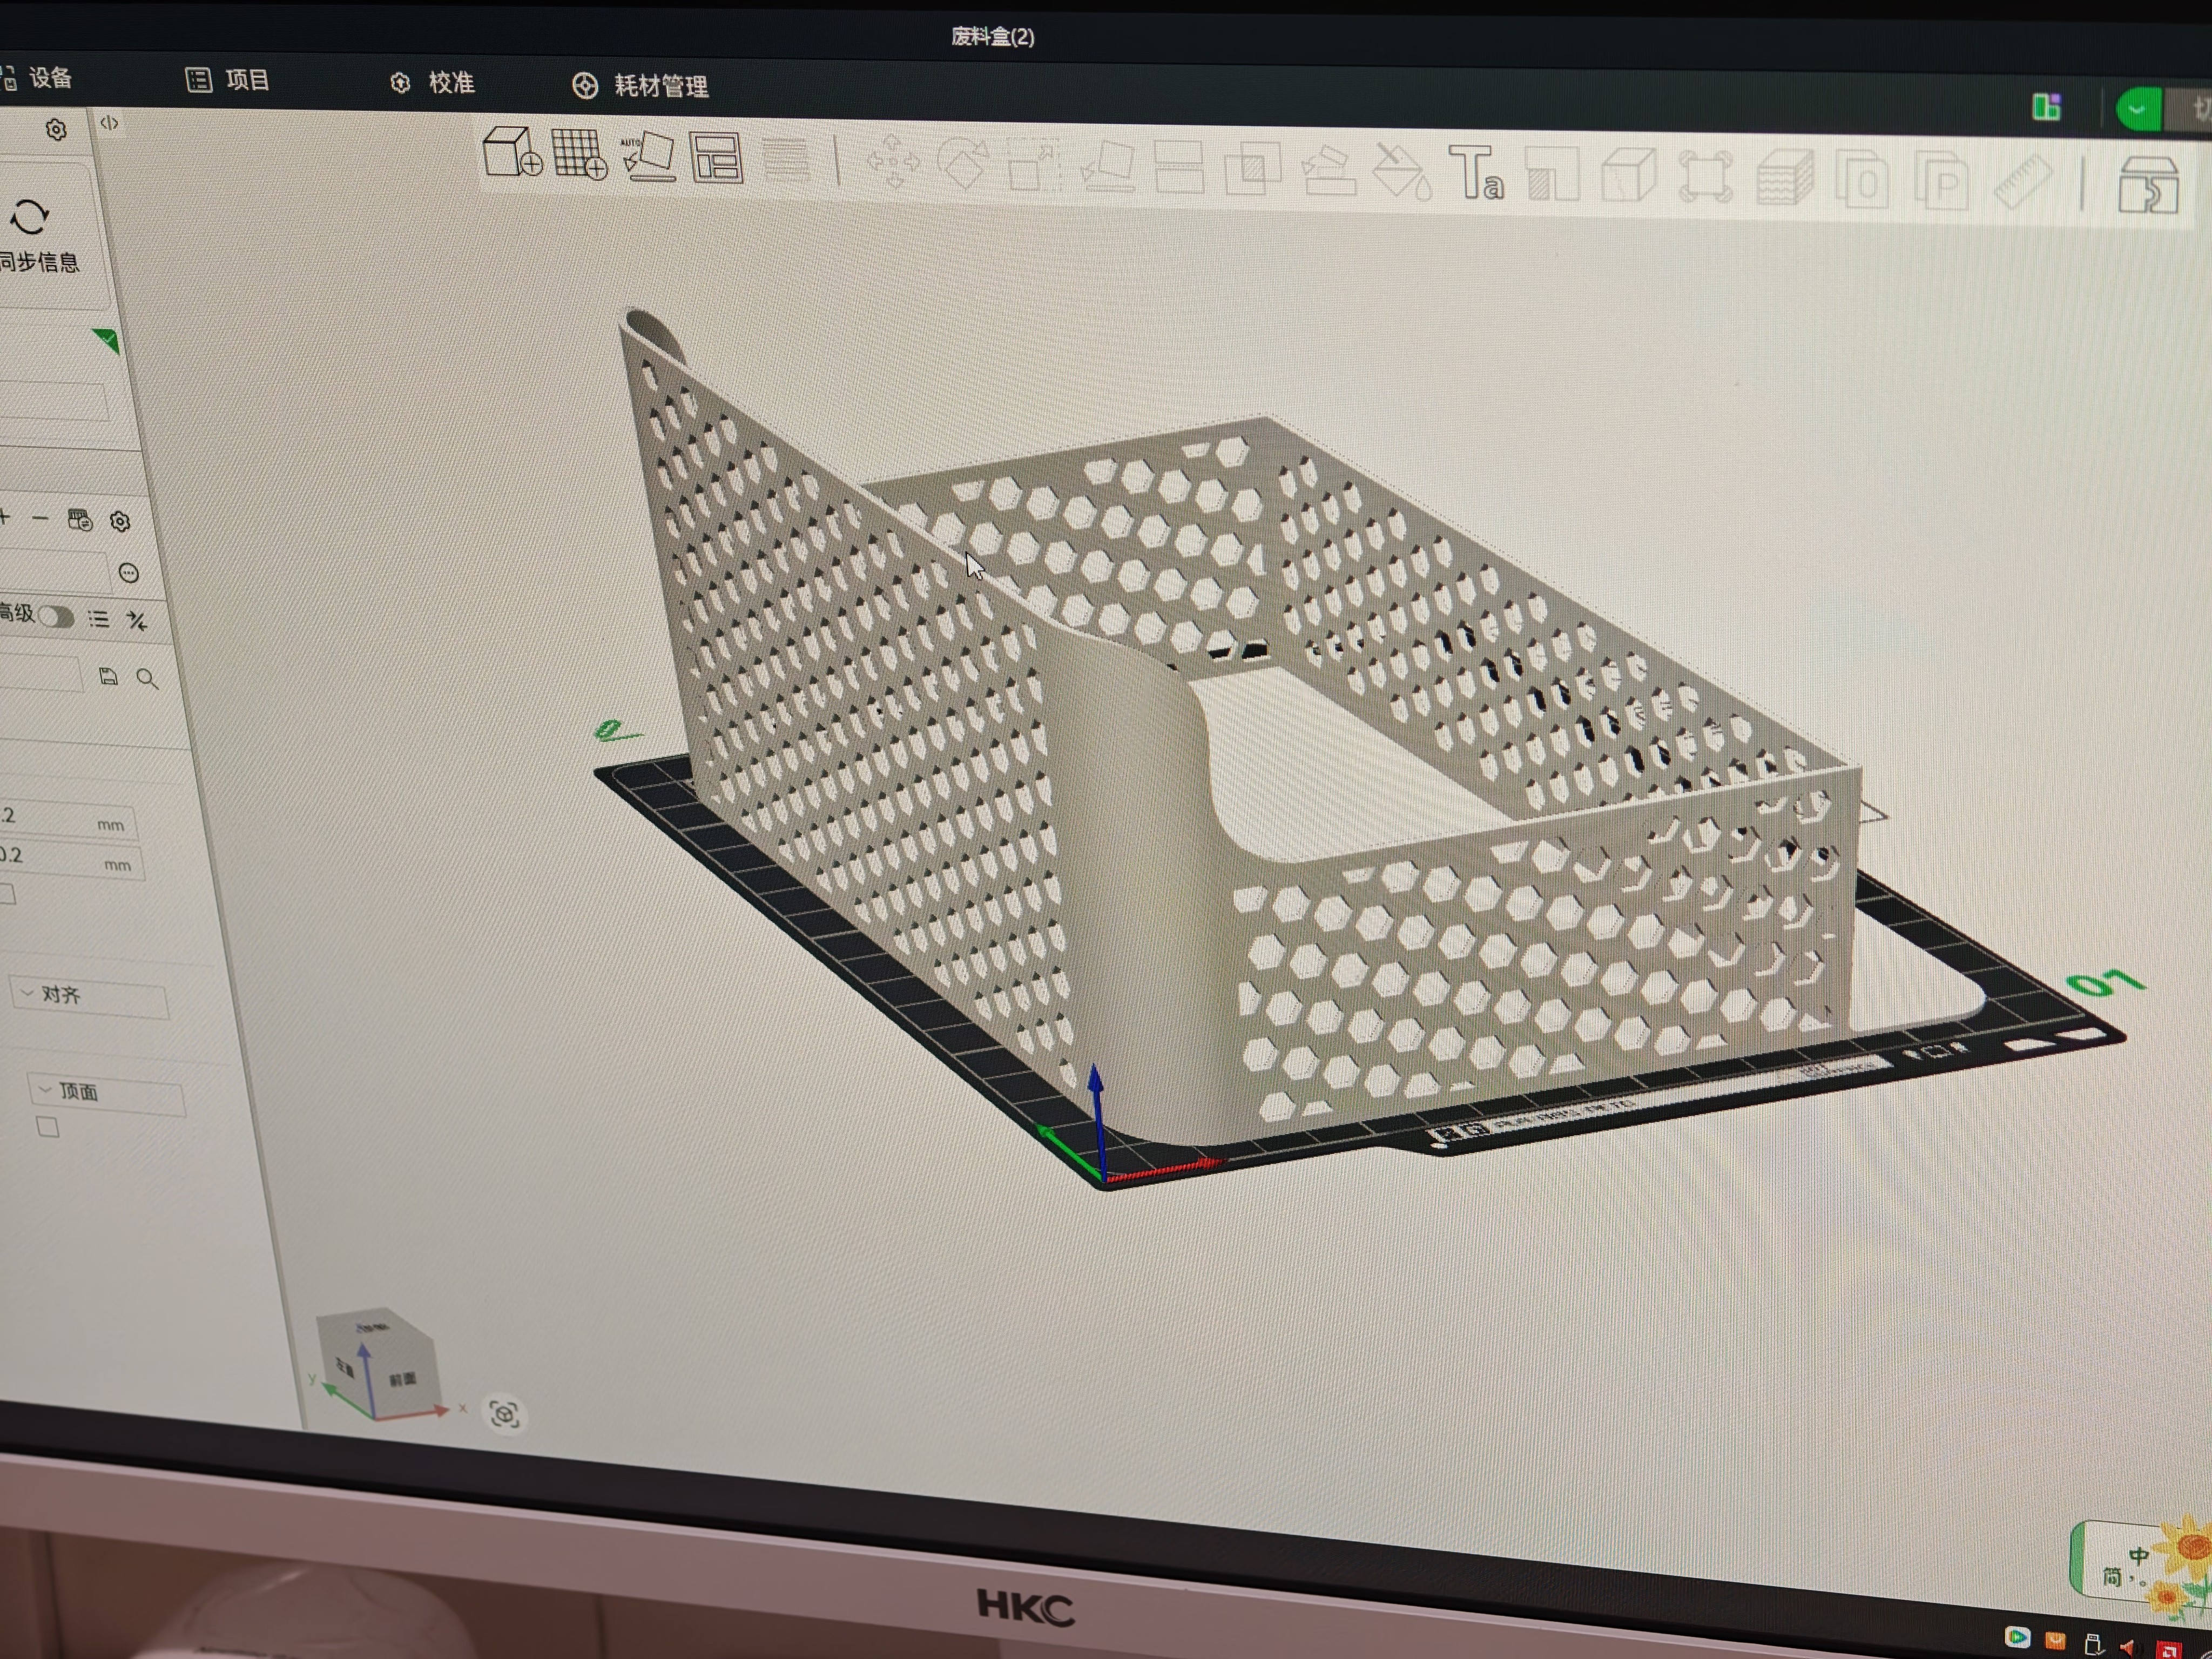This screenshot has height=1659, width=2212.
Task: Click the compare presets icon
Action: click(137, 621)
